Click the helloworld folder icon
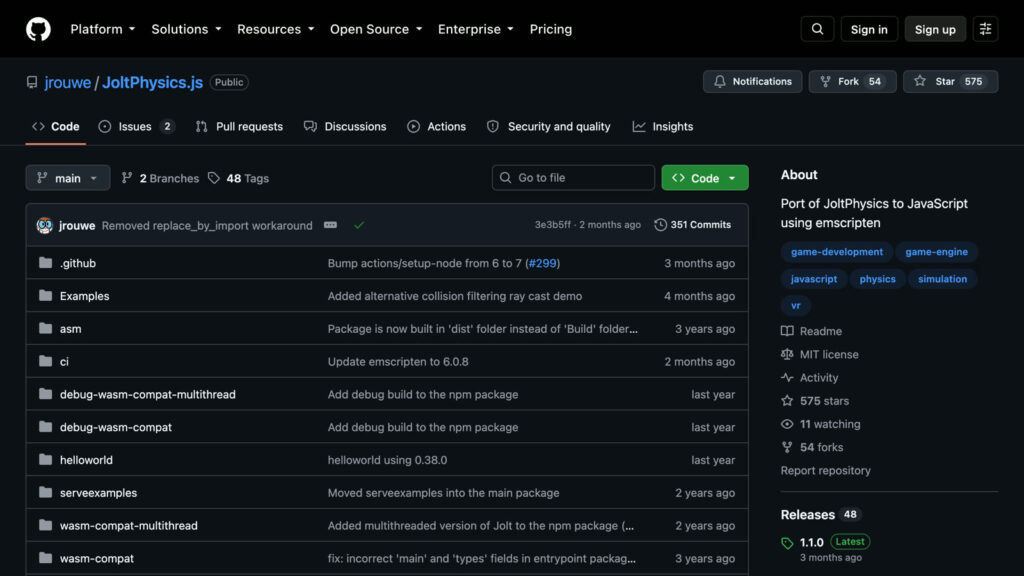1024x576 pixels. coord(45,459)
